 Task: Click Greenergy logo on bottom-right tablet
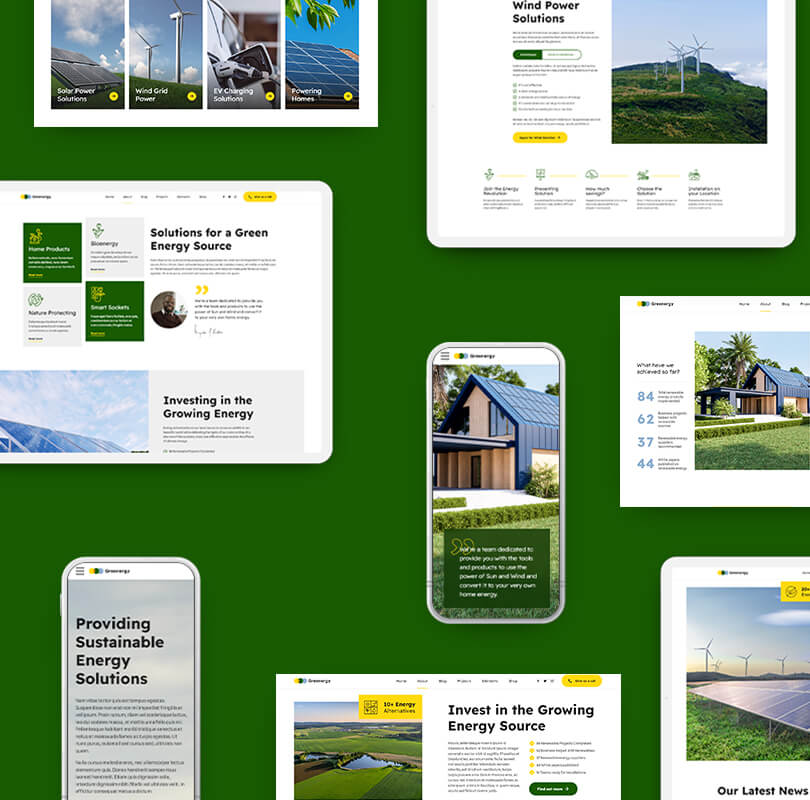733,573
